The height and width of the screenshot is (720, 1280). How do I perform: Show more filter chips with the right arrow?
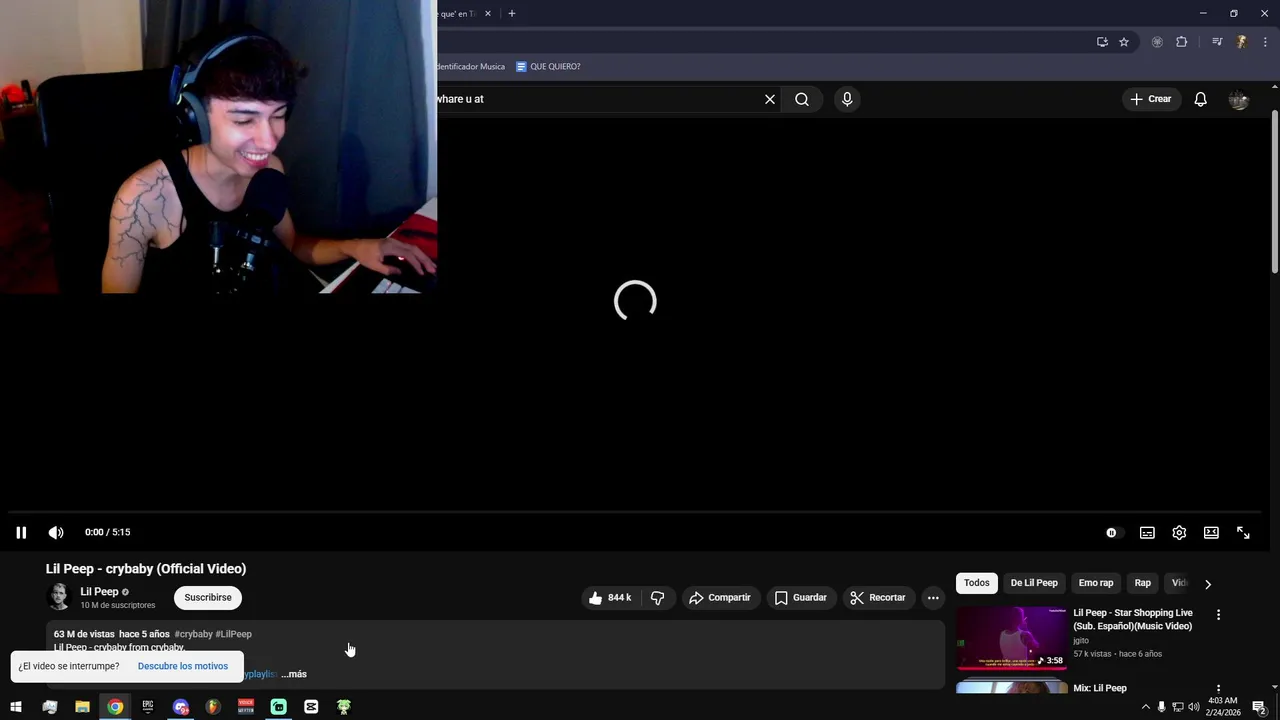(x=1208, y=584)
